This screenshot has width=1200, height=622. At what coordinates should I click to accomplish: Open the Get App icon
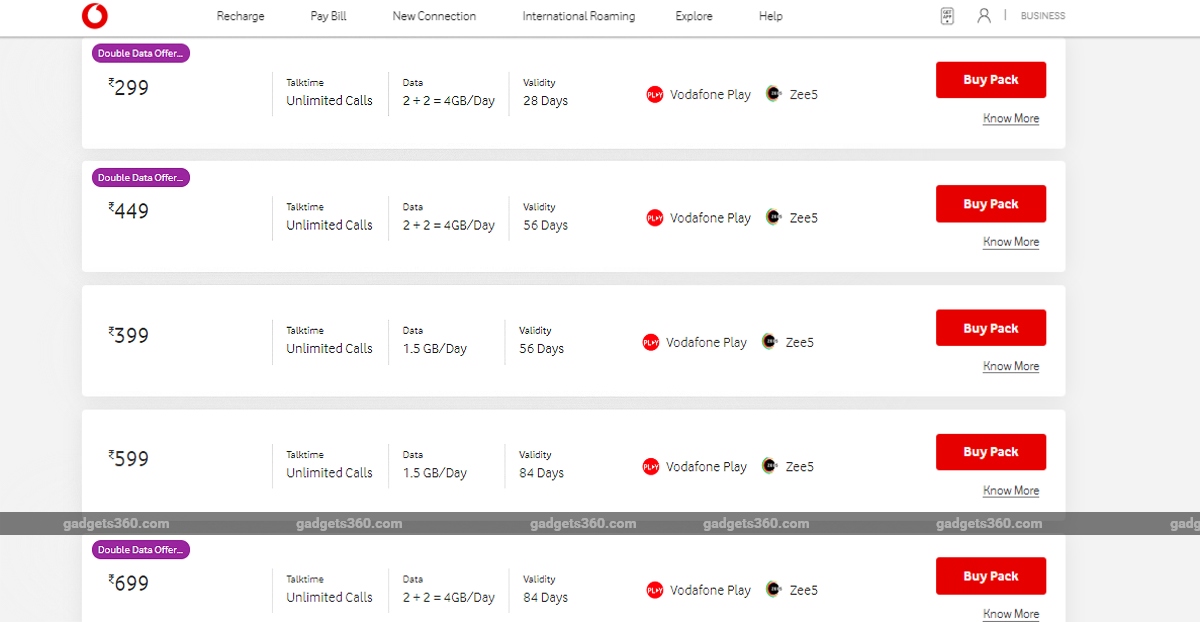(946, 15)
